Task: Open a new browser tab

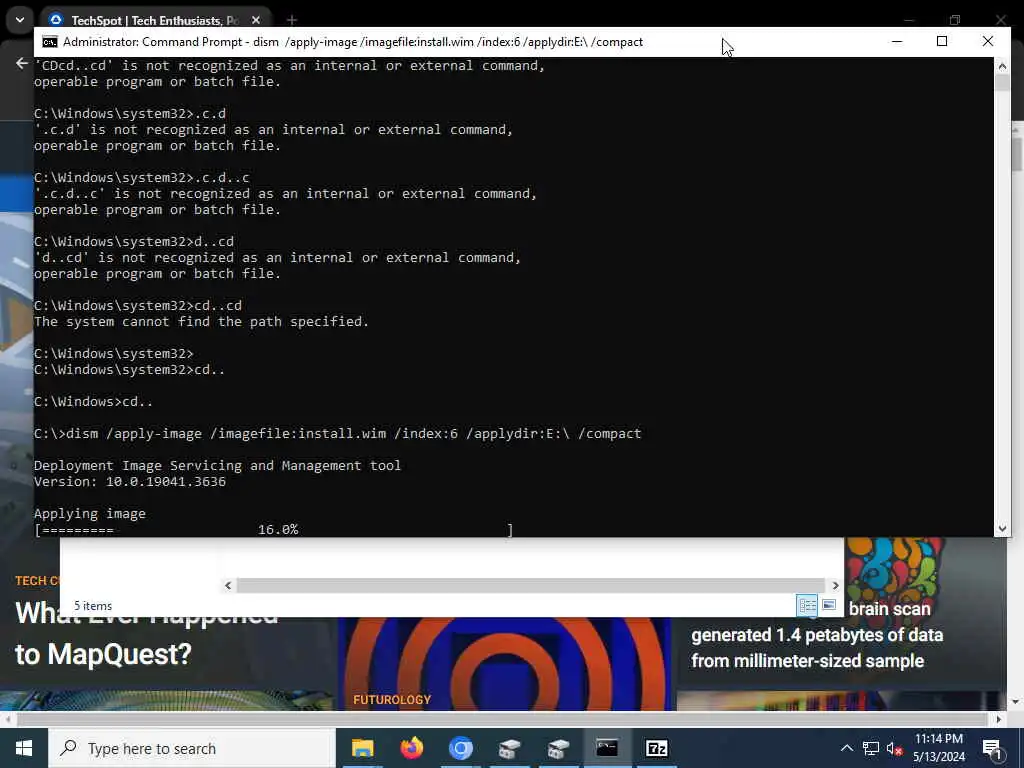Action: tap(292, 20)
